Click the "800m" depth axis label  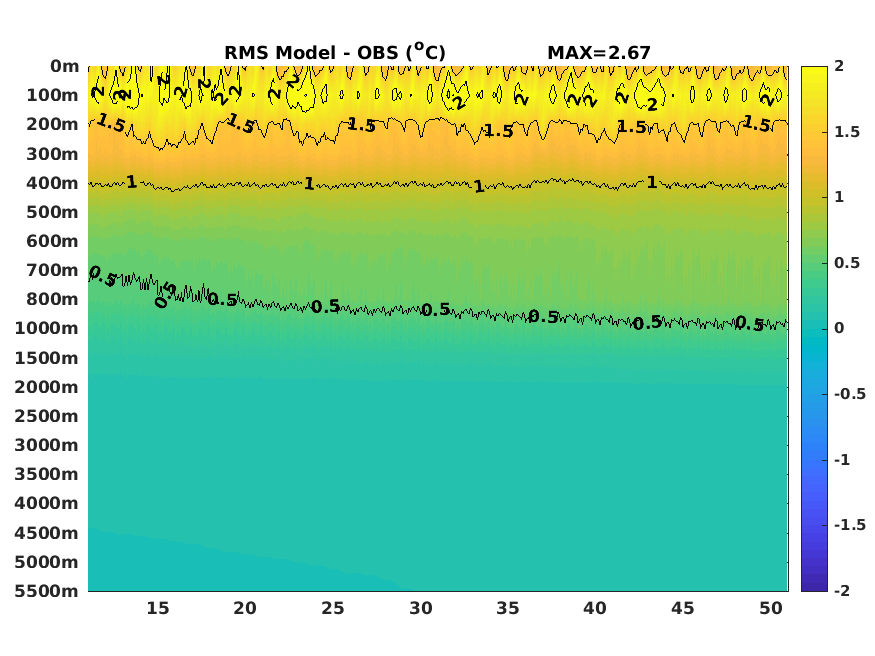tap(52, 299)
